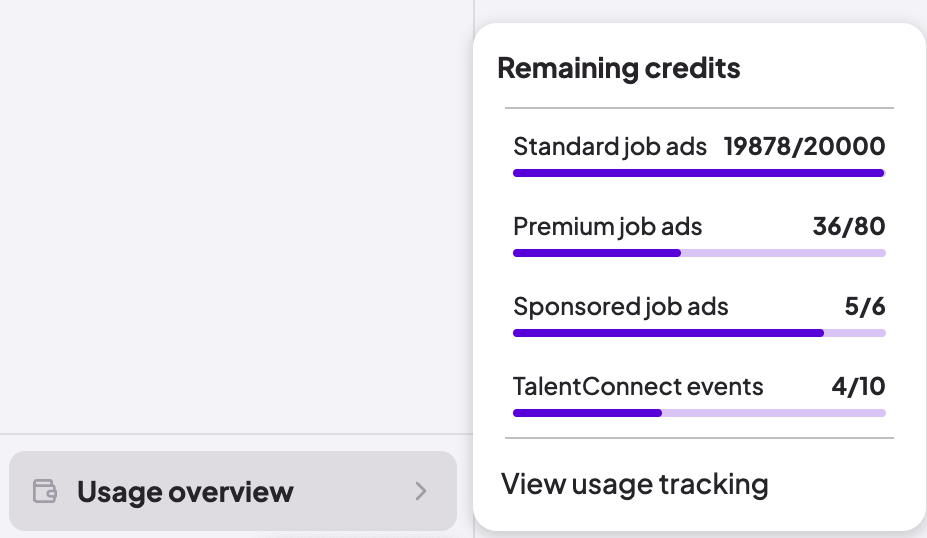
Task: Click the 5/6 sponsored credits count
Action: pos(865,307)
